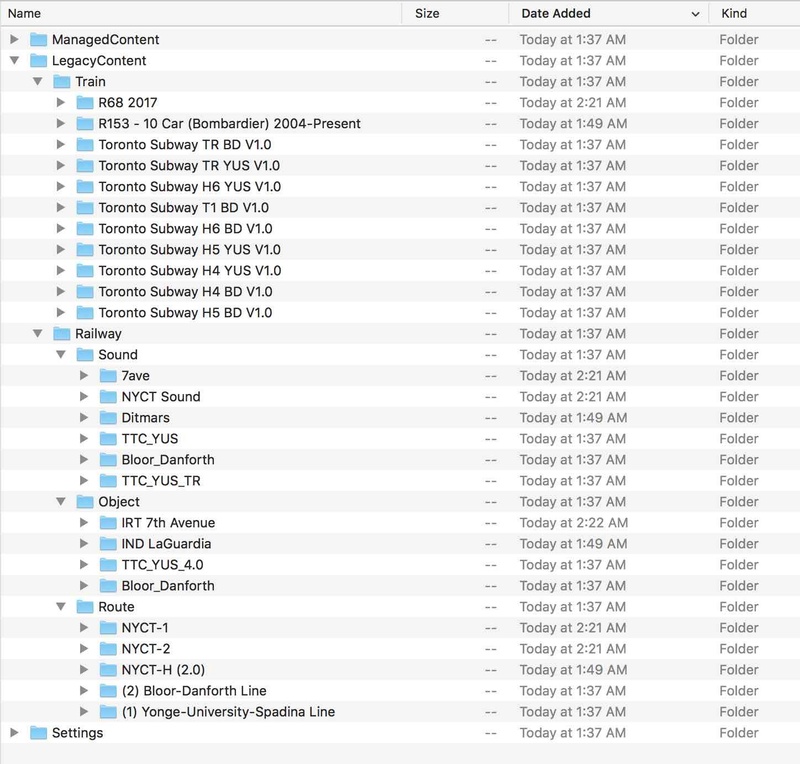Click the Toronto Subway H4 YUS folder icon
Viewport: 800px width, 764px height.
tap(85, 270)
